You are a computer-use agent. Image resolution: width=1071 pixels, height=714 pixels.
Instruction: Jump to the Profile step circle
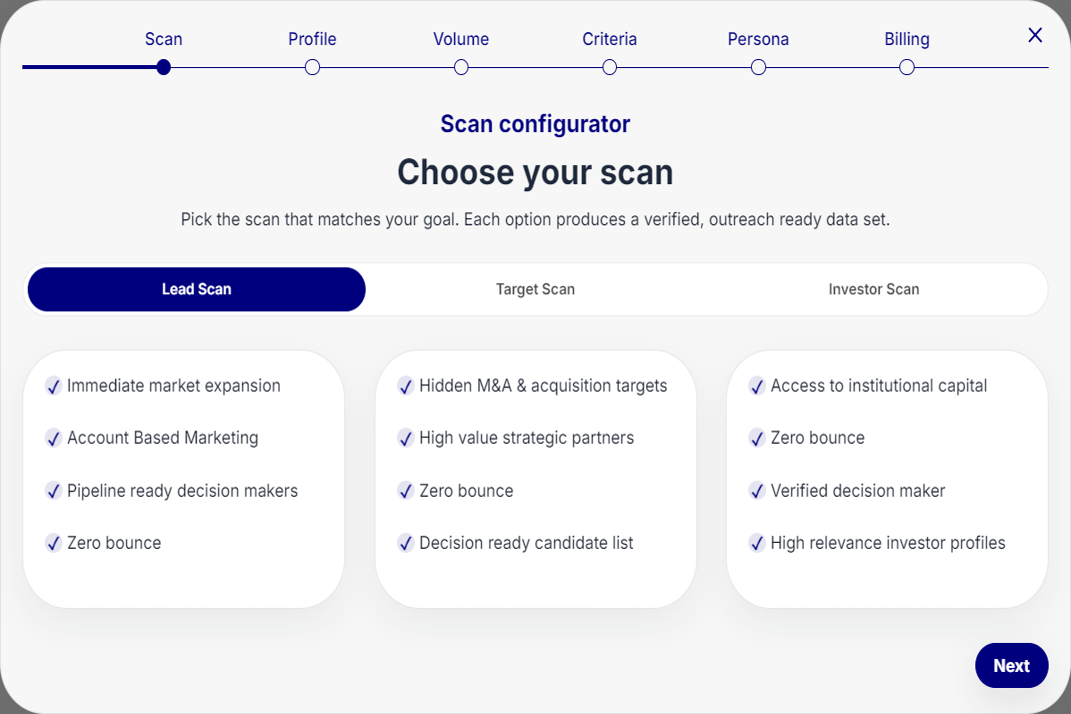(x=312, y=68)
